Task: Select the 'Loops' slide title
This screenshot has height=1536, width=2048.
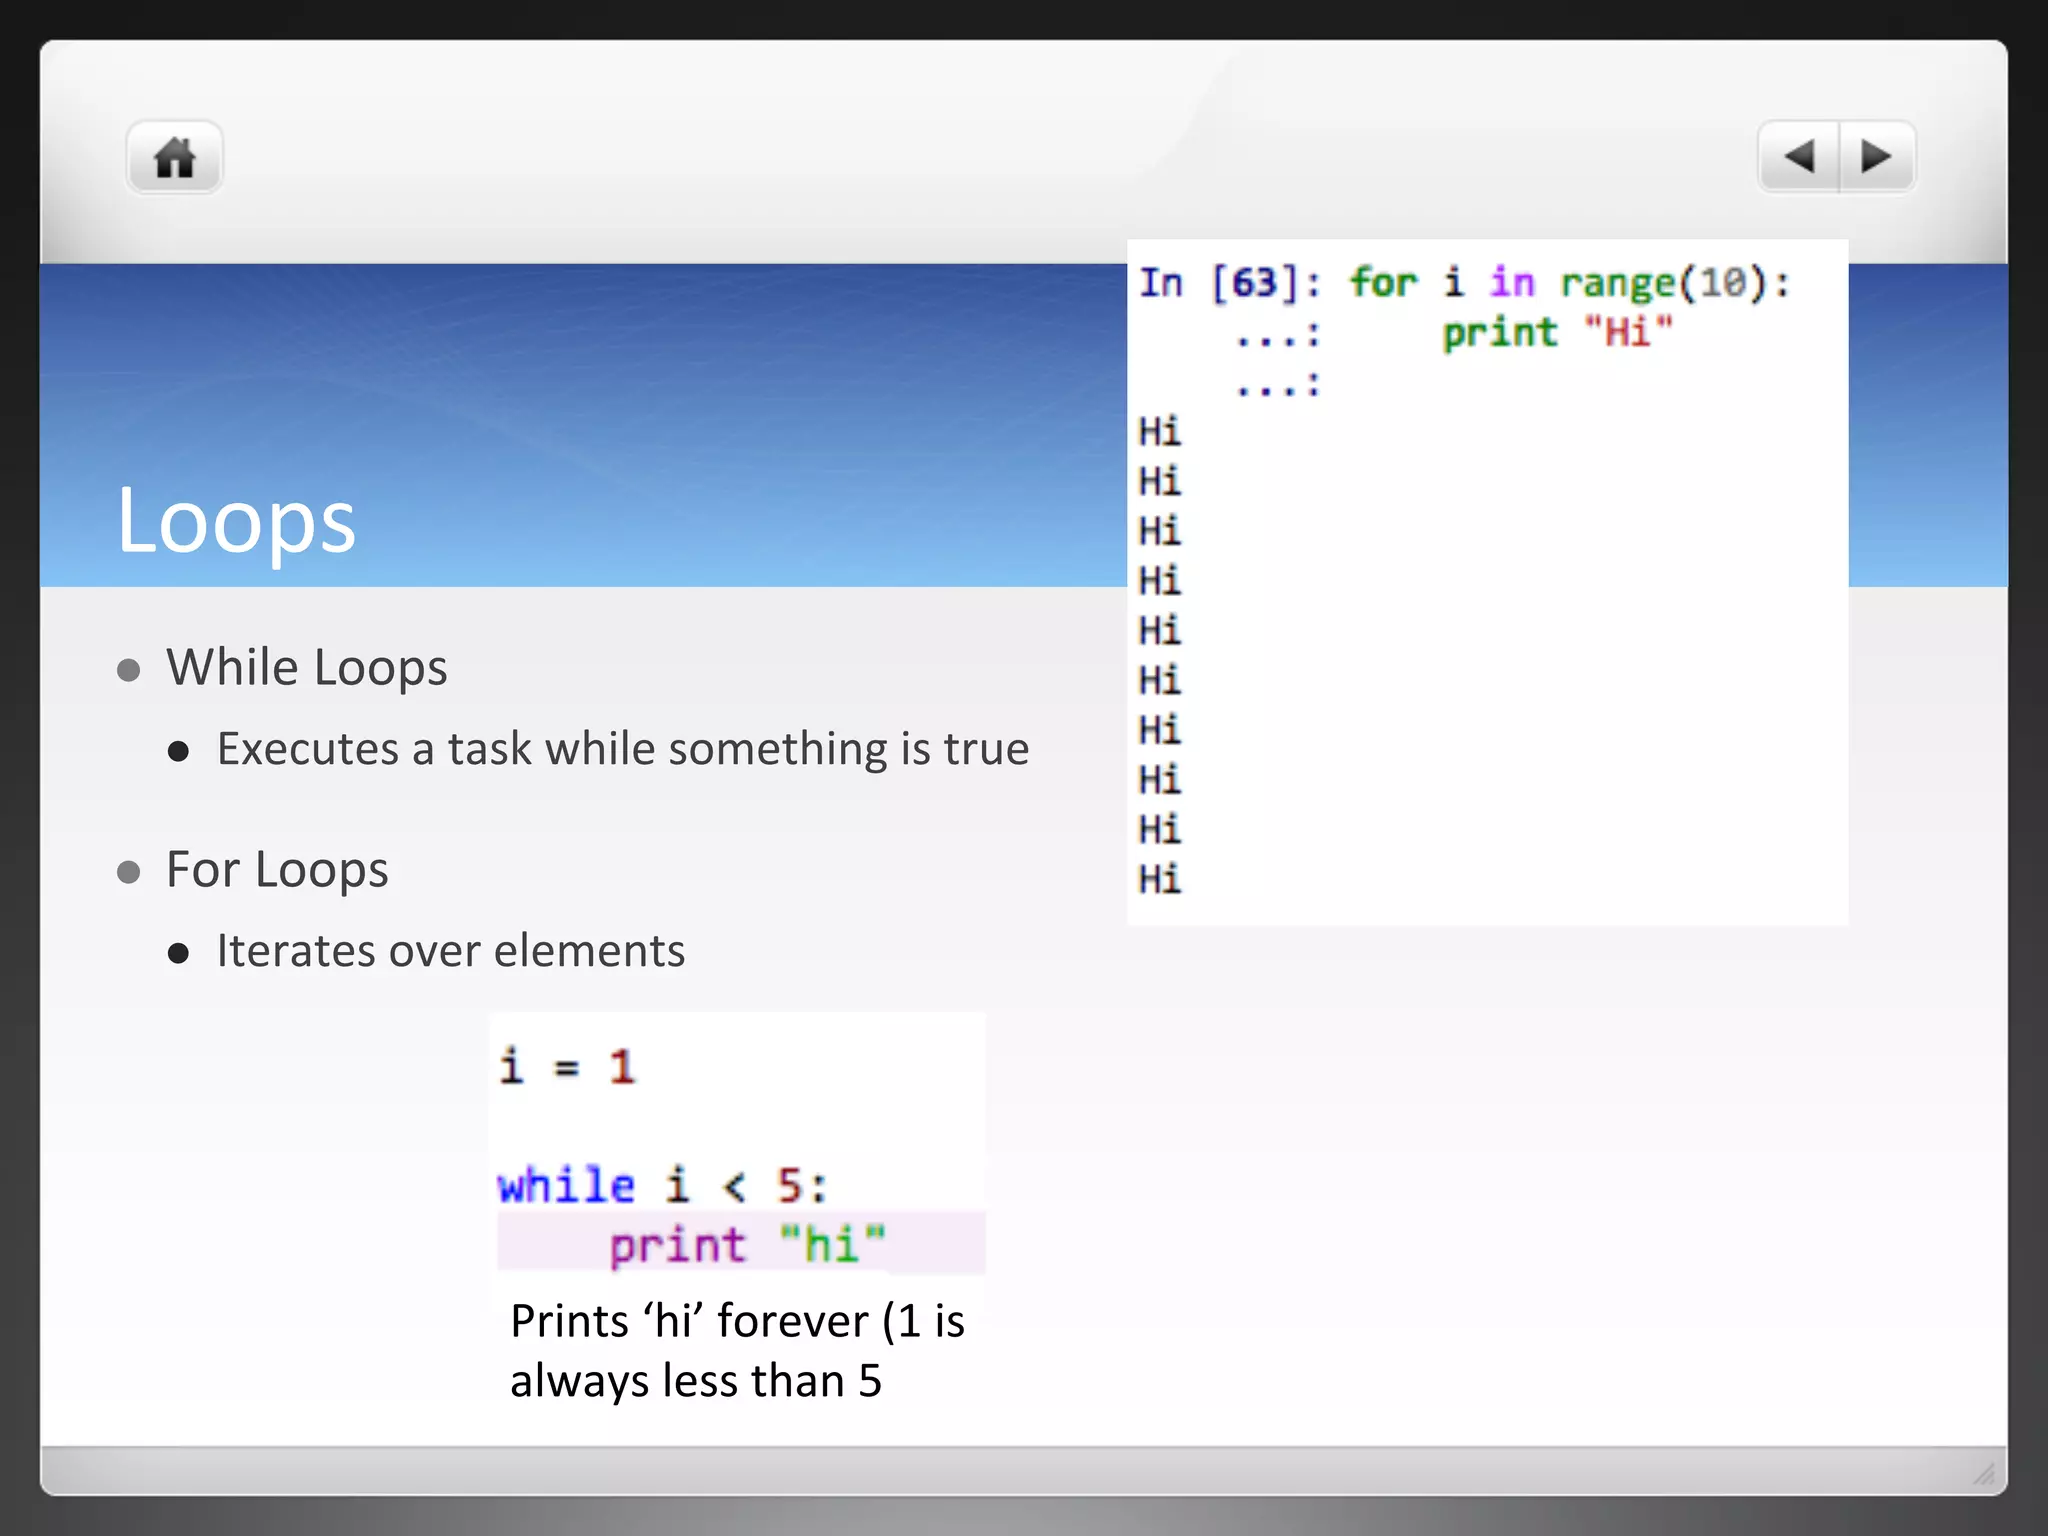Action: point(236,522)
